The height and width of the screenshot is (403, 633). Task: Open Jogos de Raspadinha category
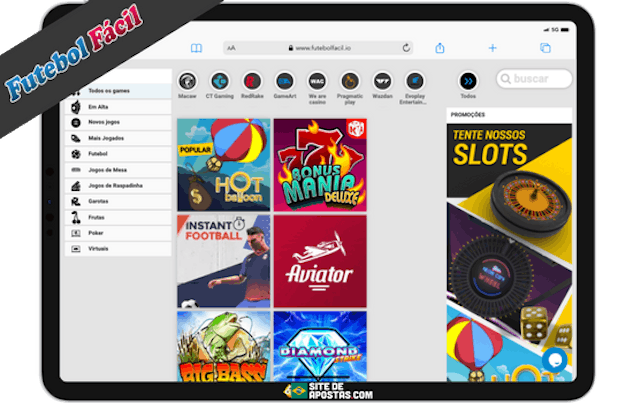118,186
